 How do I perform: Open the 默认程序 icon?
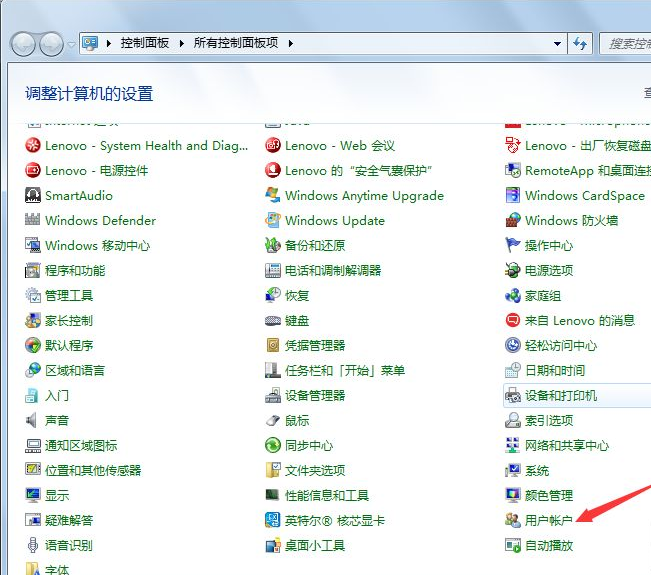tap(33, 345)
